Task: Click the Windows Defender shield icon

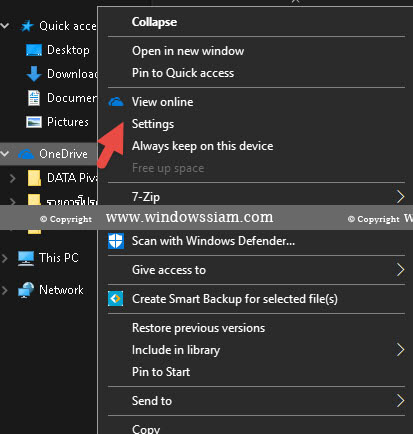Action: pyautogui.click(x=116, y=241)
